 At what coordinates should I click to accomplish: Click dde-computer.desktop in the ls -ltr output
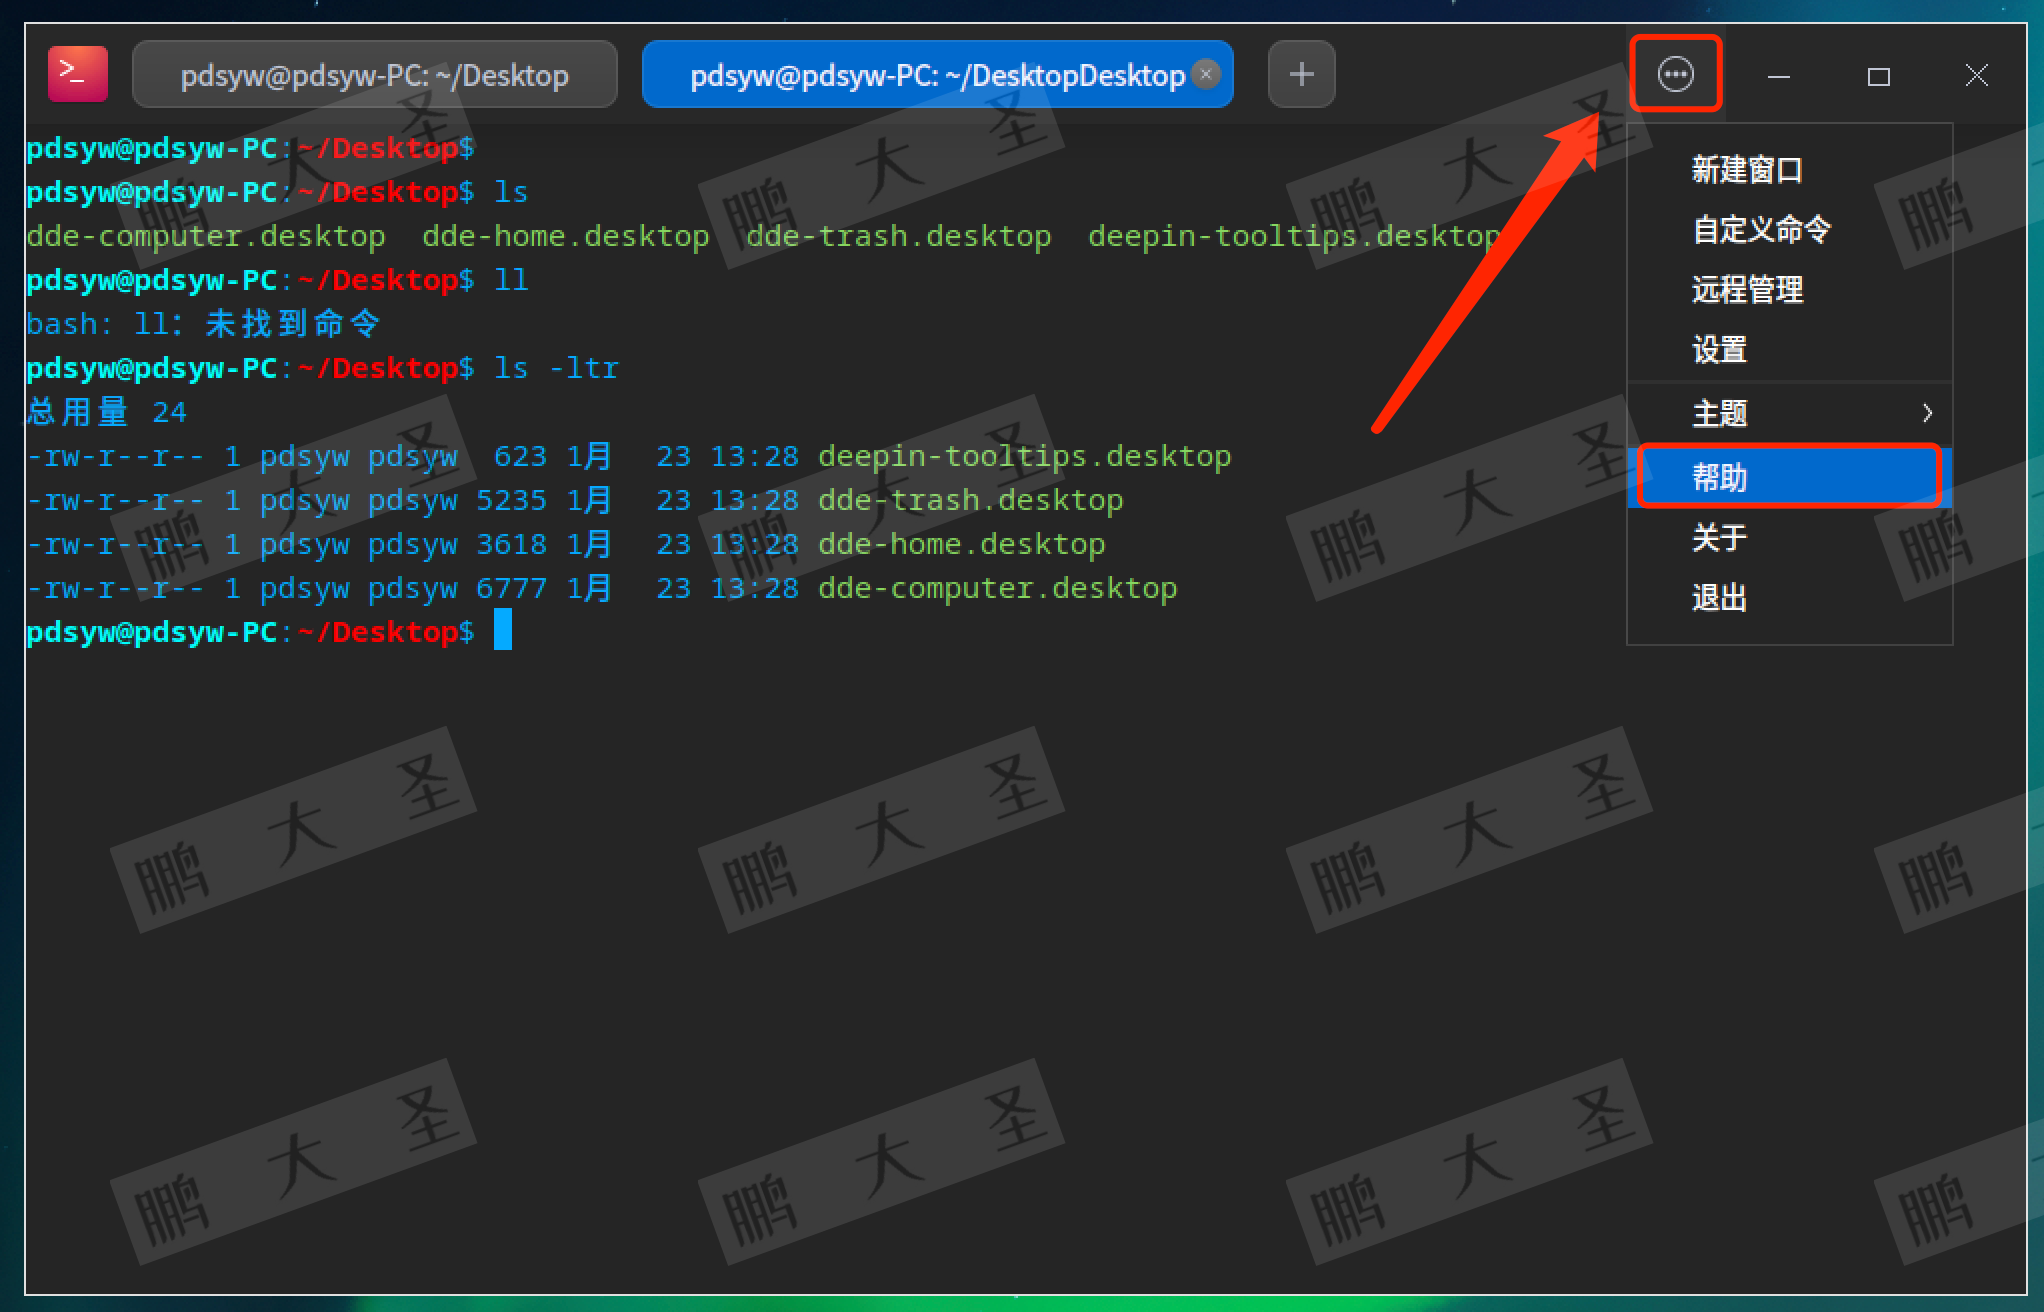(x=997, y=588)
